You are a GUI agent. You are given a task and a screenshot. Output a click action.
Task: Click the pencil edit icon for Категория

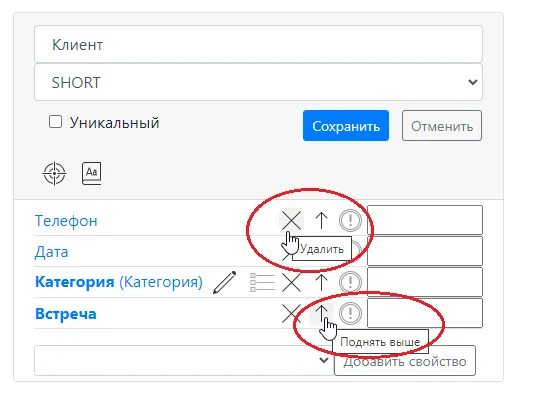[x=224, y=282]
